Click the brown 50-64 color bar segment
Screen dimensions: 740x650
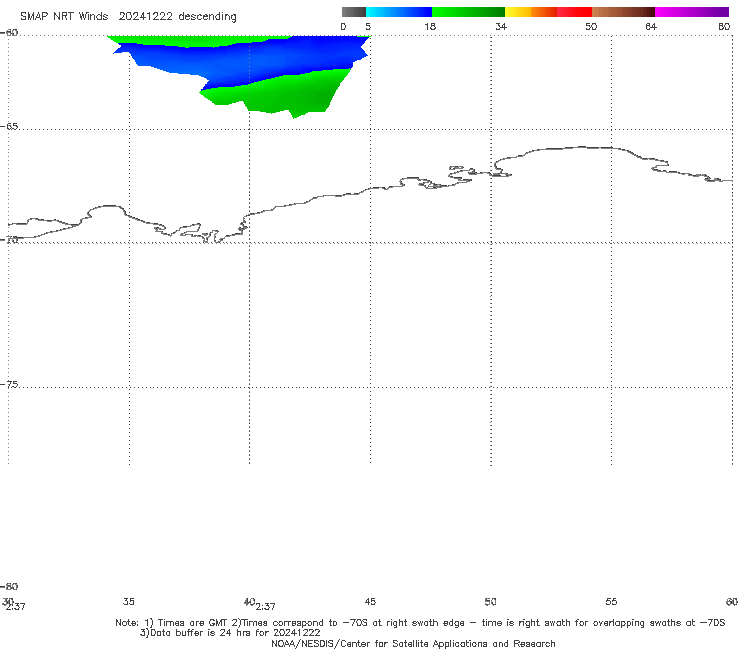[623, 12]
